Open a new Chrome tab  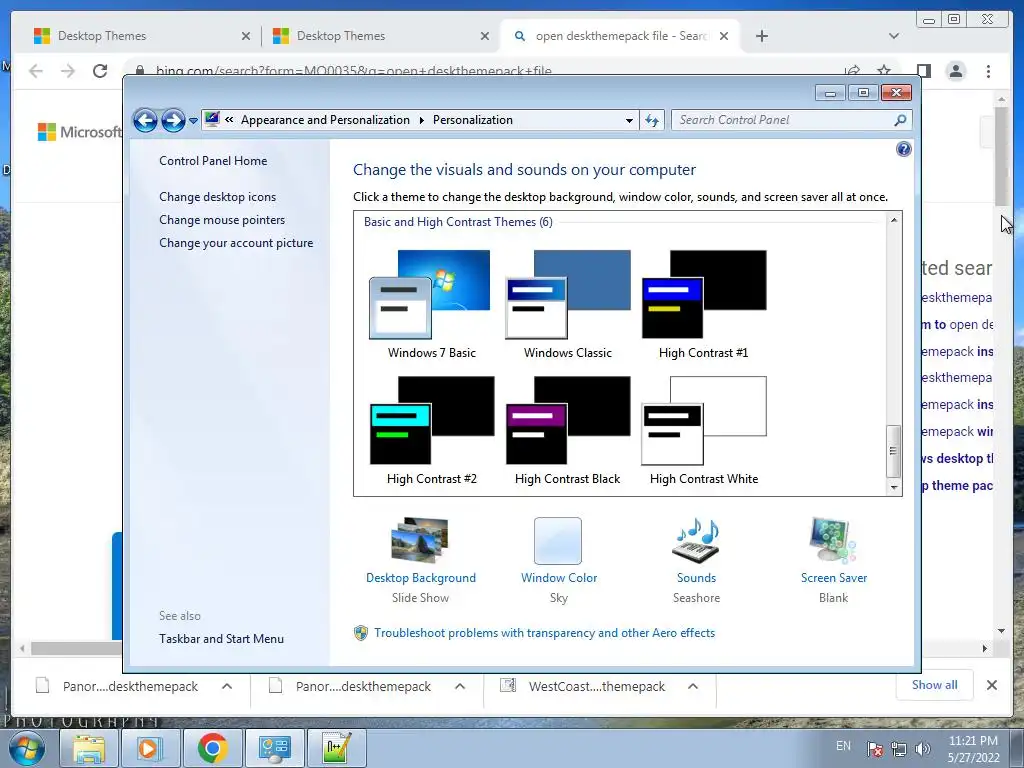[x=761, y=36]
